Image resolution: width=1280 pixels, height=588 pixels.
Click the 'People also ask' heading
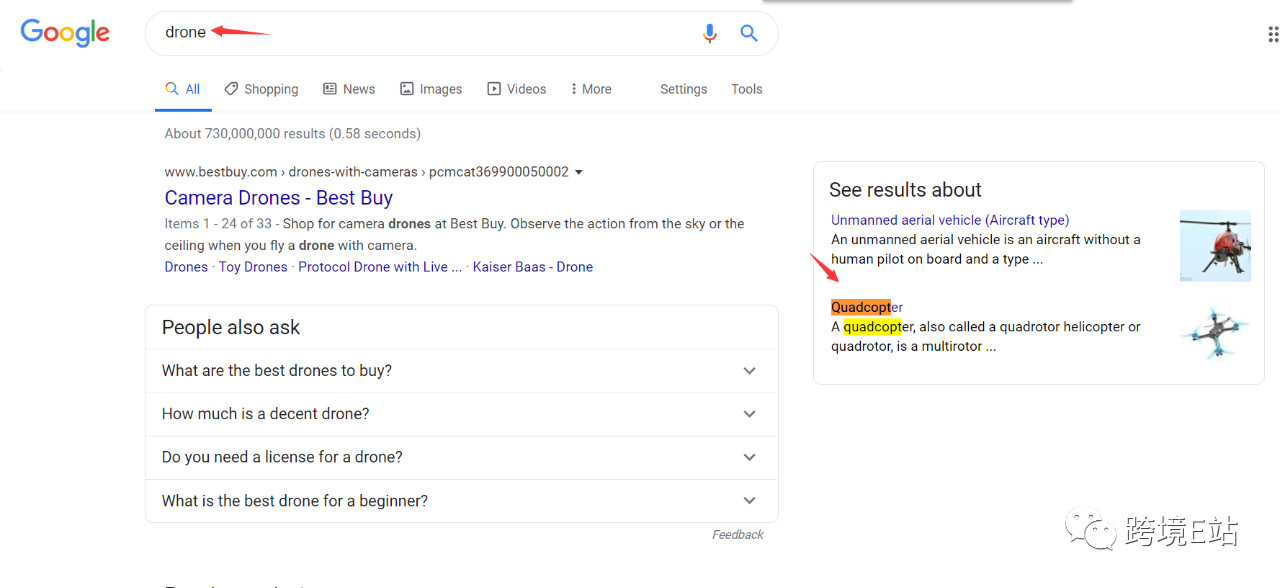pos(231,328)
